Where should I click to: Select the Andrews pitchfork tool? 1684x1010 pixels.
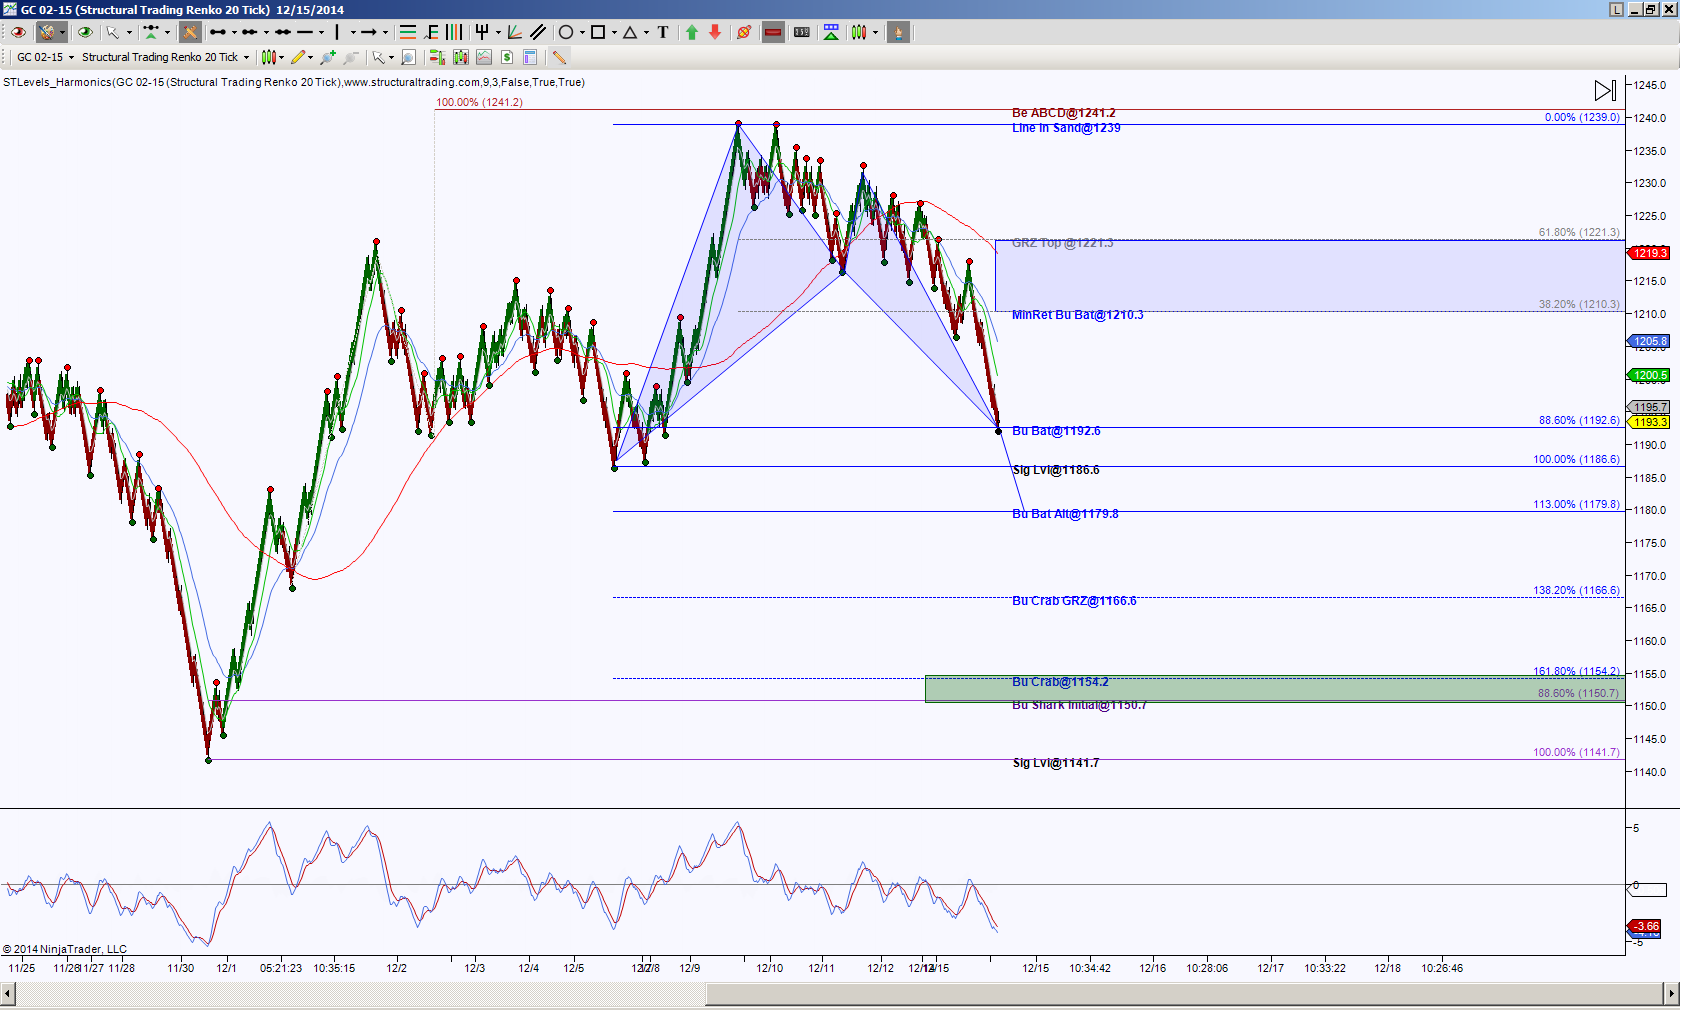(x=482, y=32)
